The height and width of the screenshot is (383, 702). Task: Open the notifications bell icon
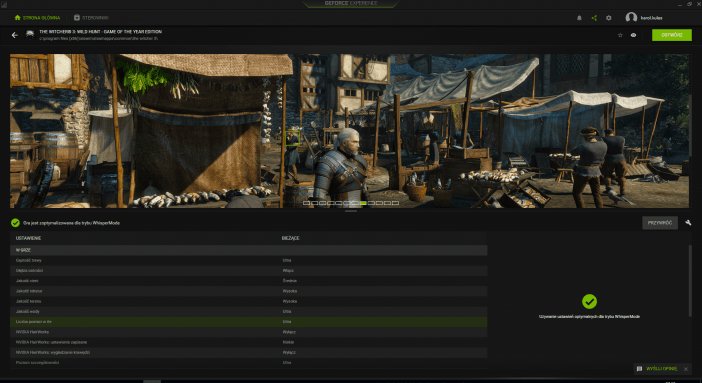579,18
